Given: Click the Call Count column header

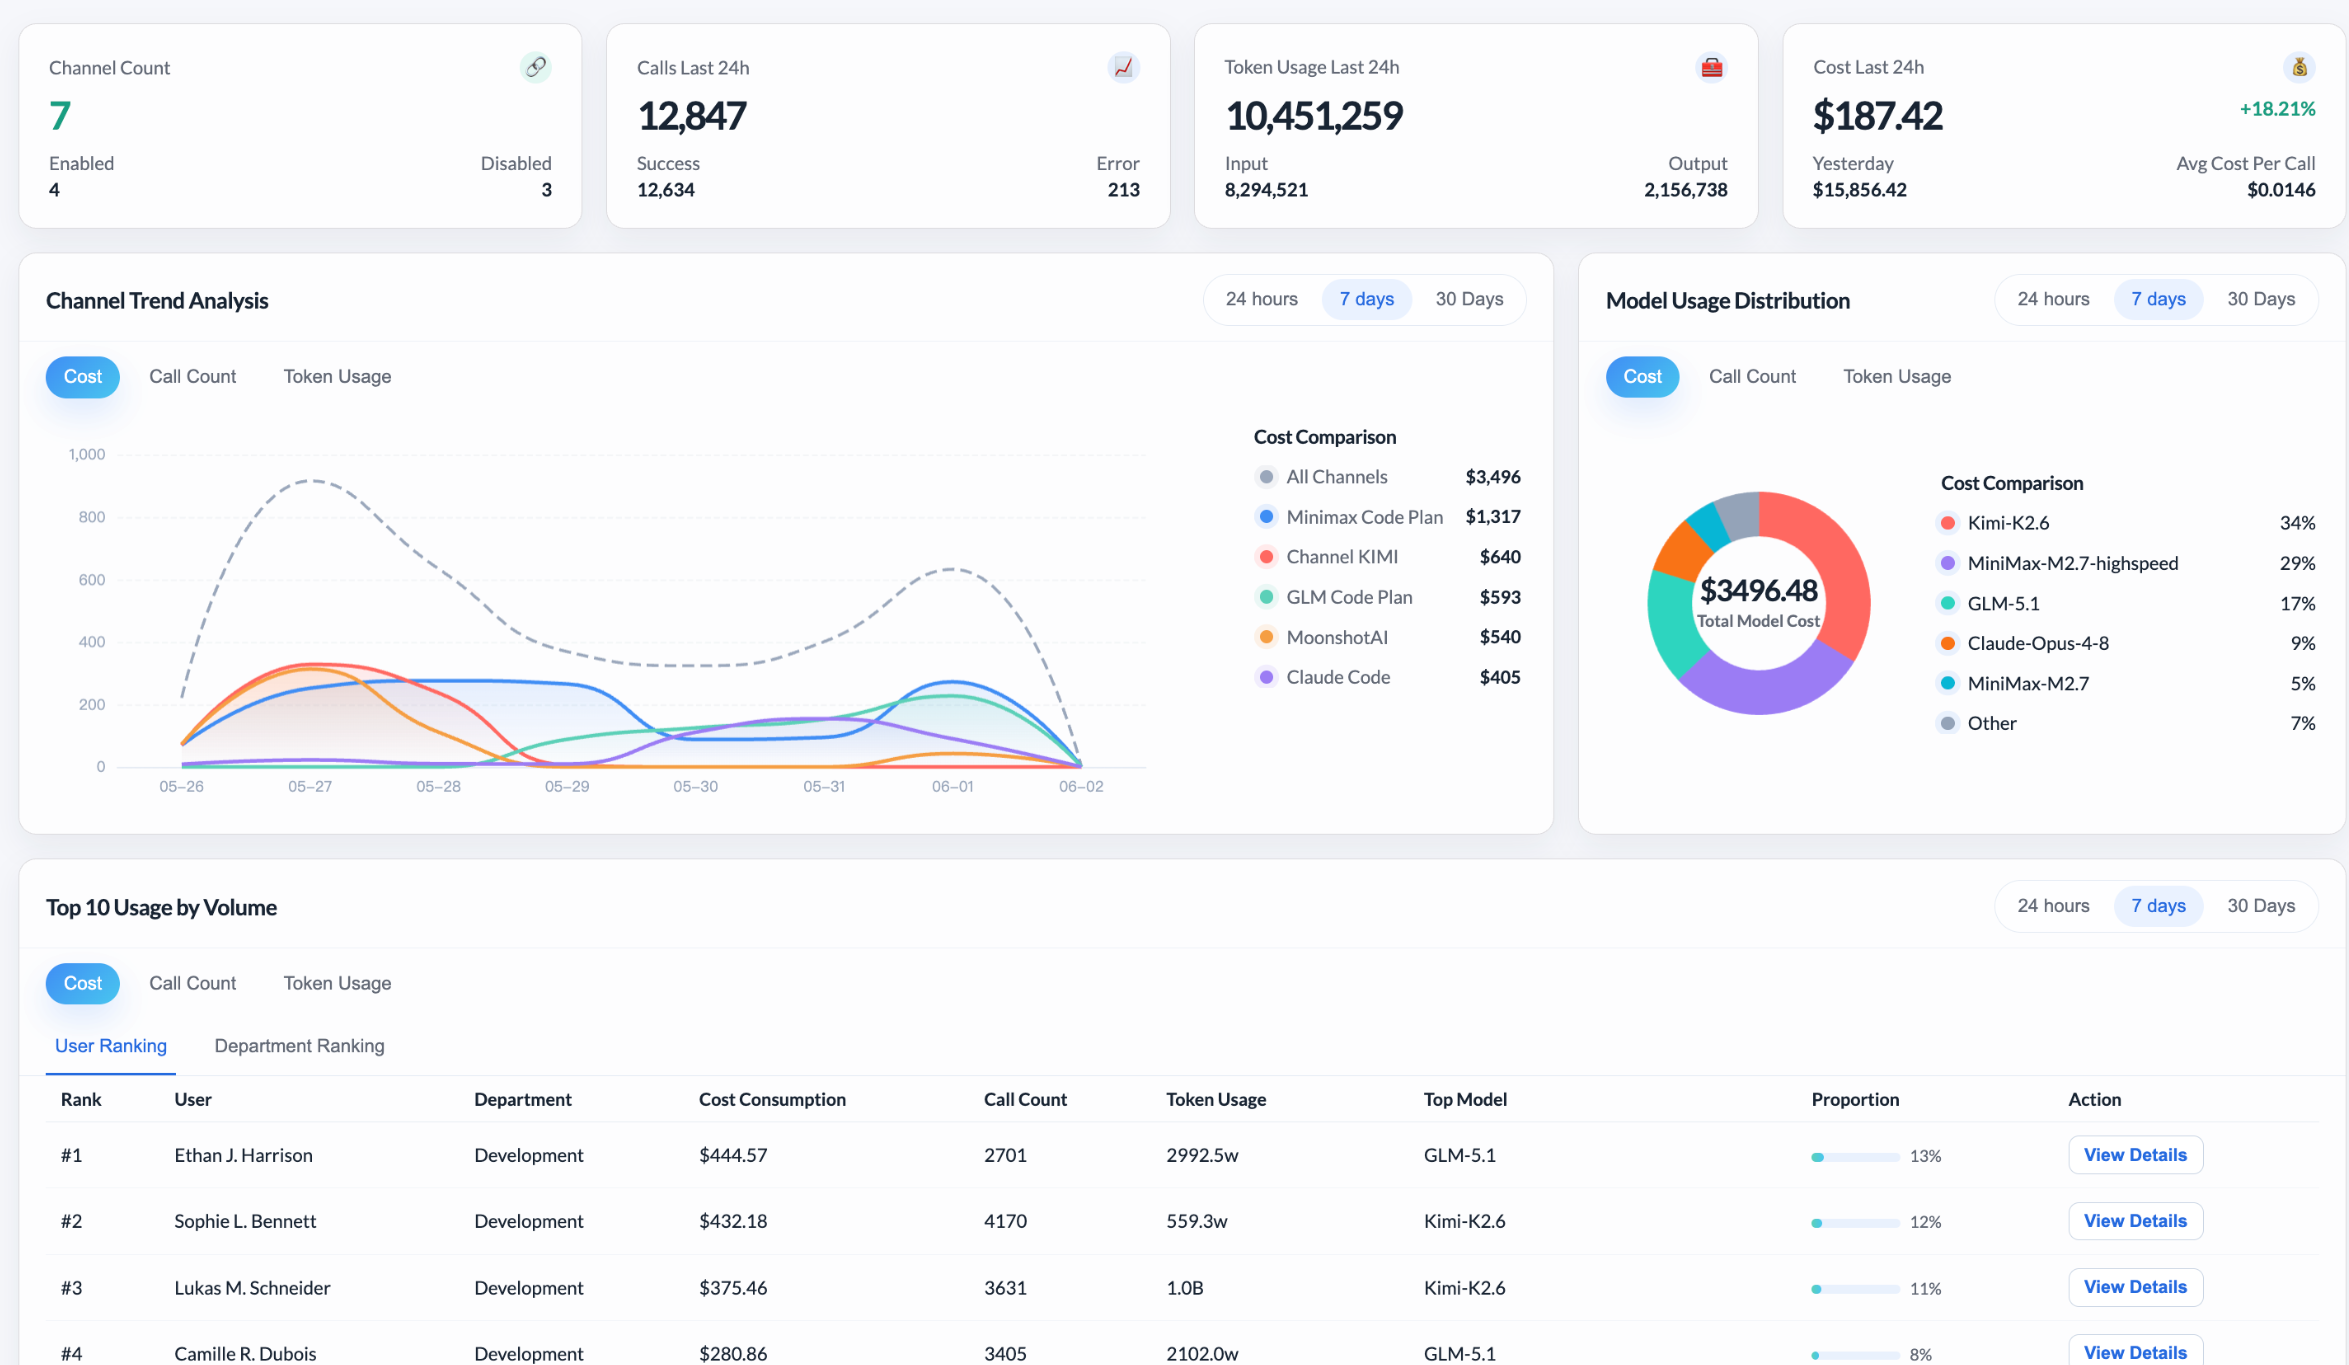Looking at the screenshot, I should pos(1025,1100).
